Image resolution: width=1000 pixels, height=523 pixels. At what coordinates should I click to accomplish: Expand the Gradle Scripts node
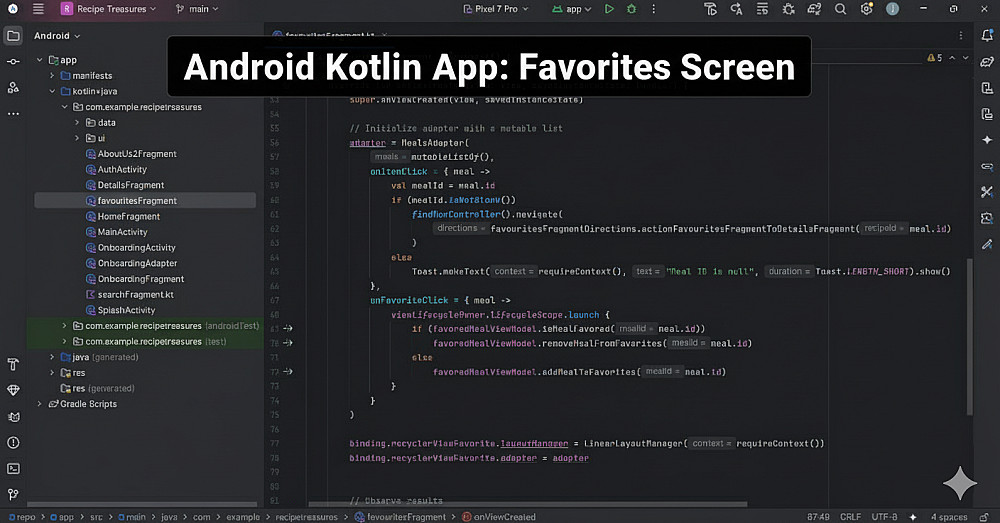(x=40, y=404)
